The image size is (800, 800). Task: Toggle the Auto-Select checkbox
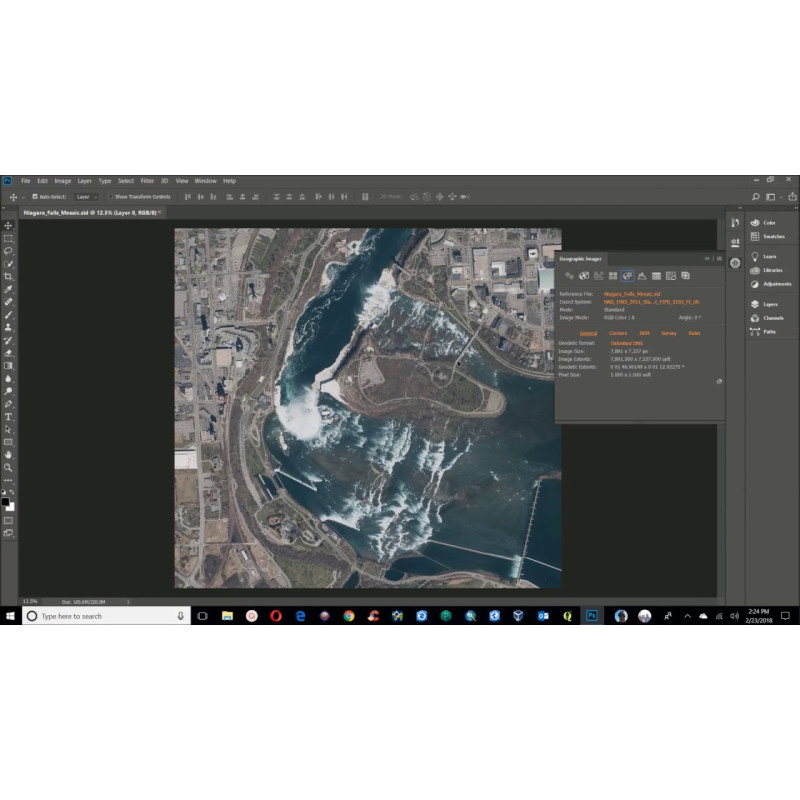pyautogui.click(x=35, y=197)
